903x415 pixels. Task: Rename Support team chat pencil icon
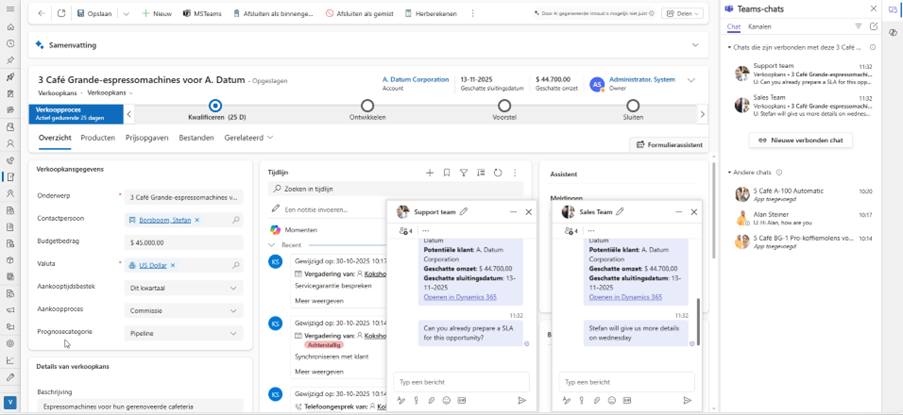pyautogui.click(x=464, y=212)
